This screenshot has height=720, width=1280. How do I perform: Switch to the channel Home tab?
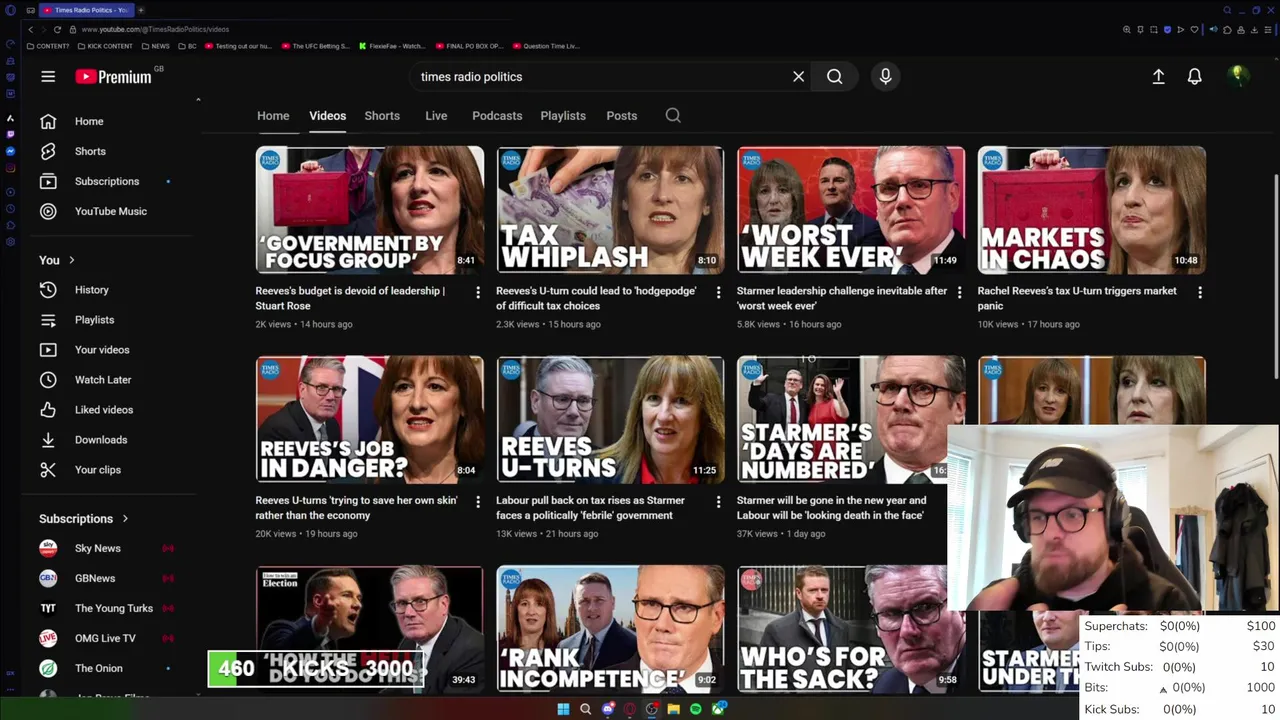[x=273, y=116]
